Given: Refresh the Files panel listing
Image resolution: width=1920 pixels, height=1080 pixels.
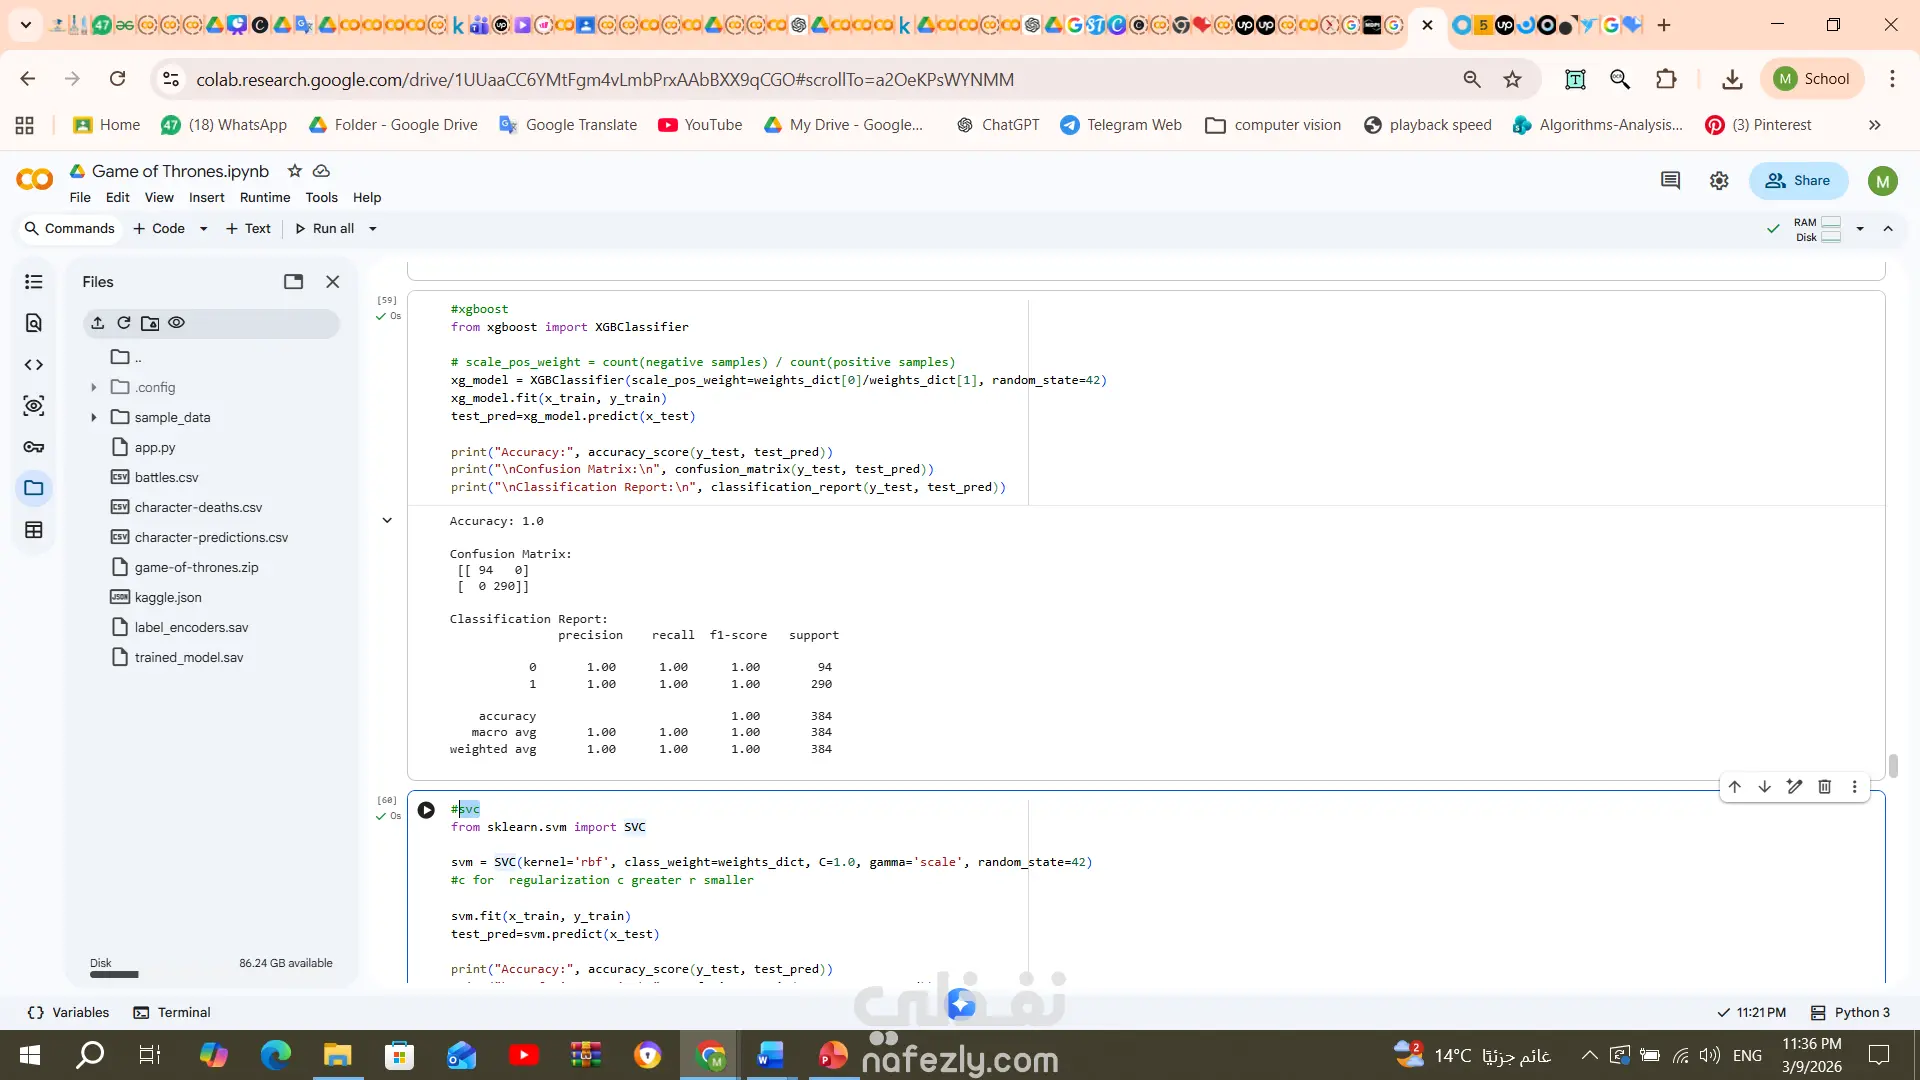Looking at the screenshot, I should click(124, 323).
